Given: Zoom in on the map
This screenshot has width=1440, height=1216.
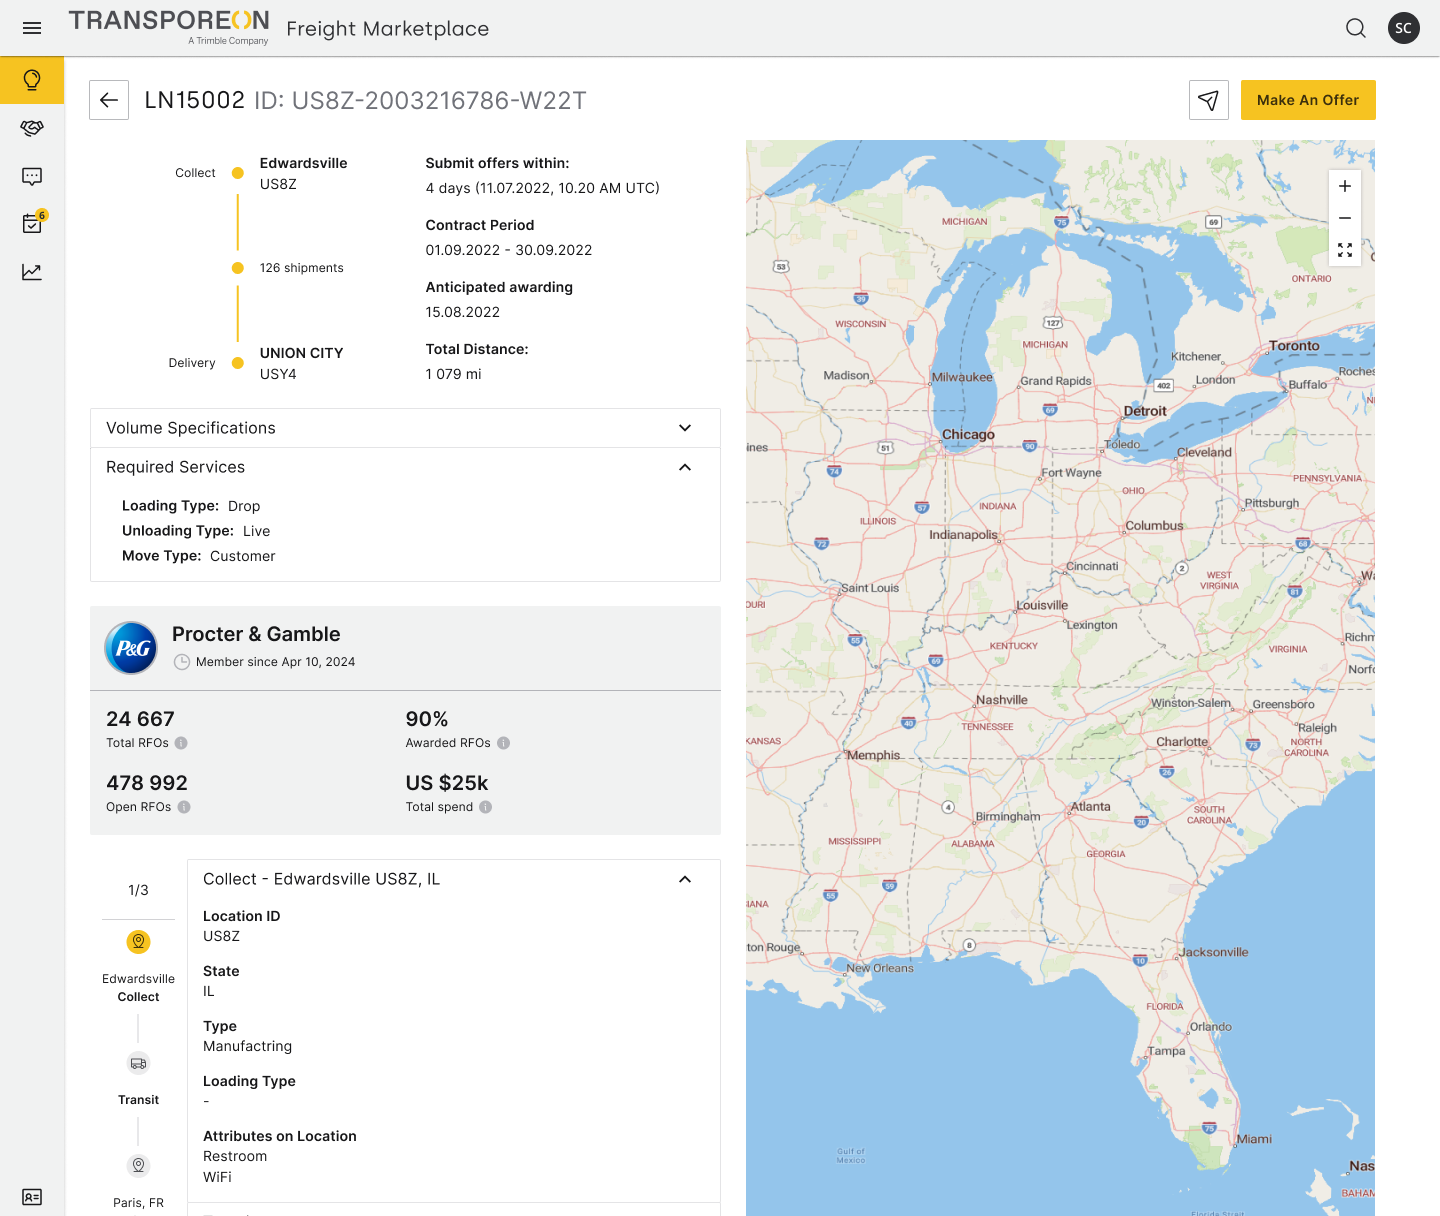Looking at the screenshot, I should pos(1344,186).
